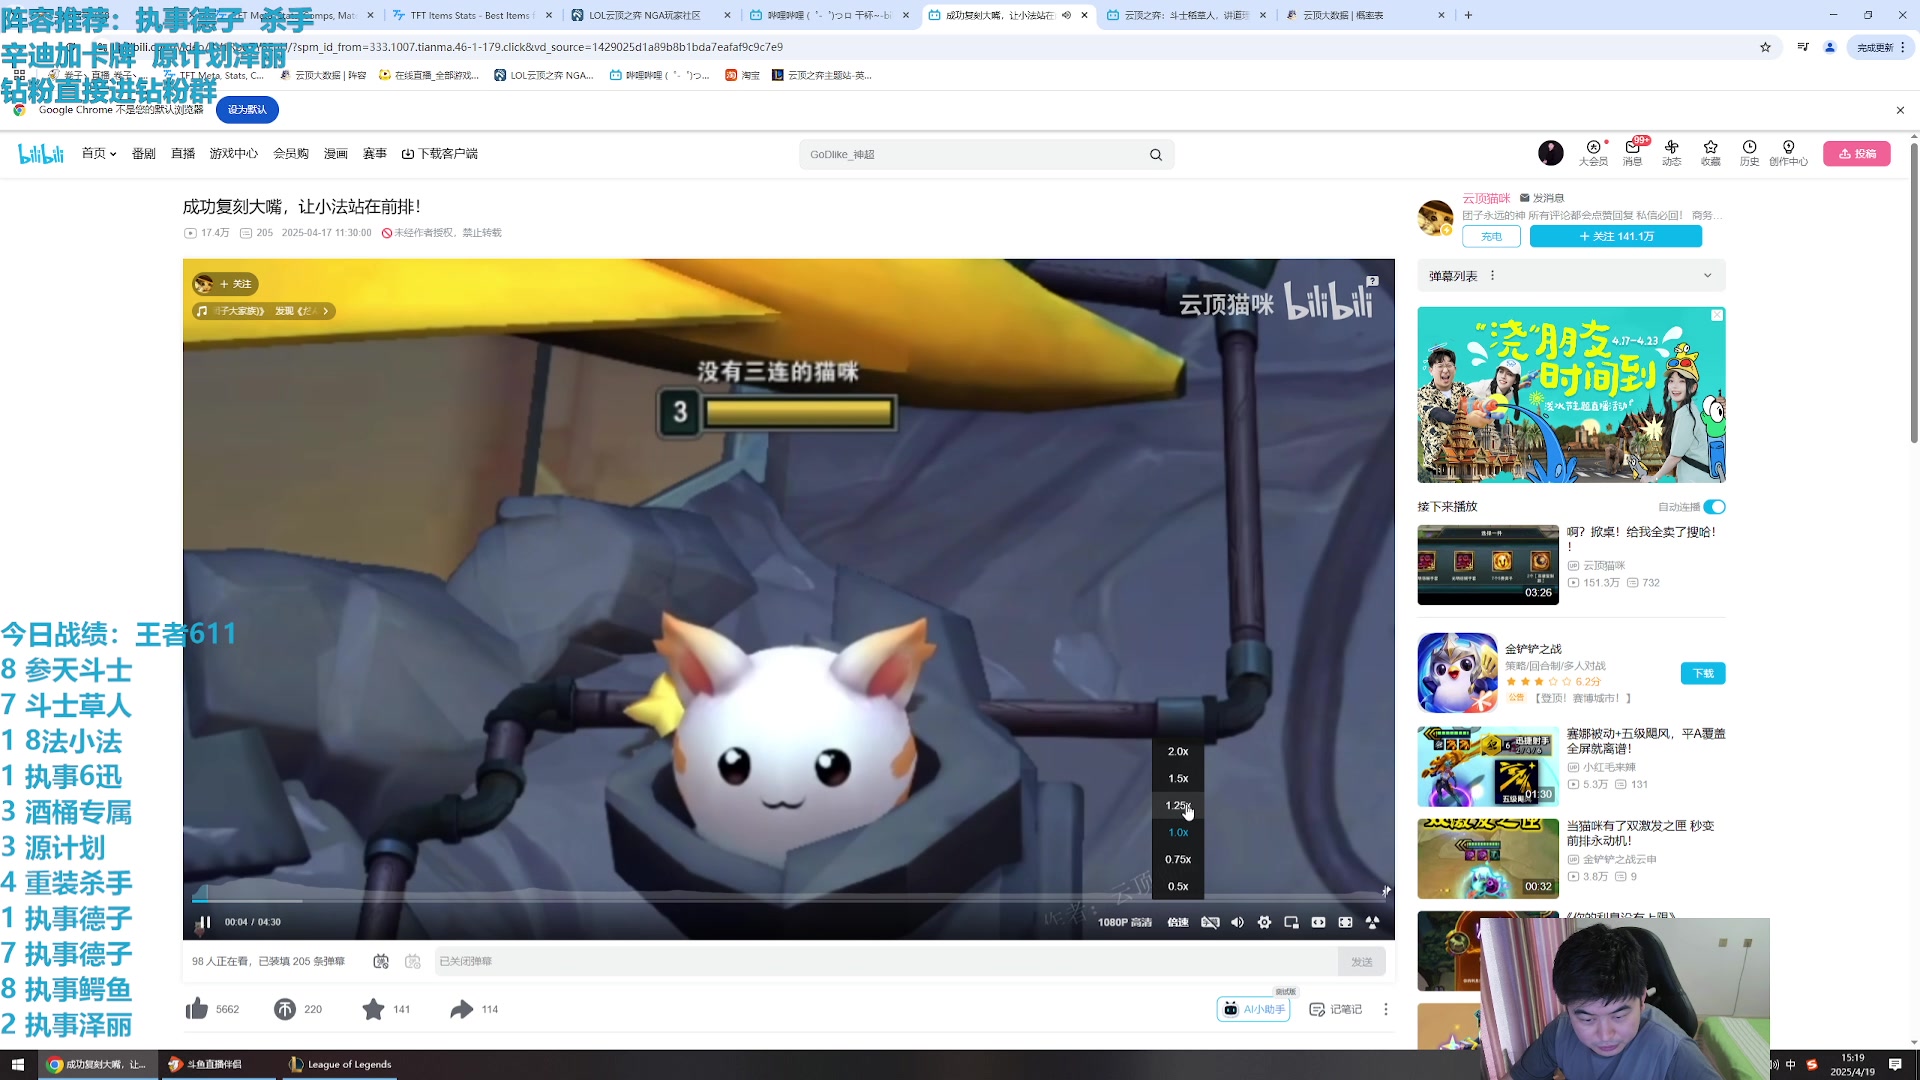This screenshot has height=1080, width=1920.
Task: Enter web fullscreen mode icon
Action: point(1345,922)
